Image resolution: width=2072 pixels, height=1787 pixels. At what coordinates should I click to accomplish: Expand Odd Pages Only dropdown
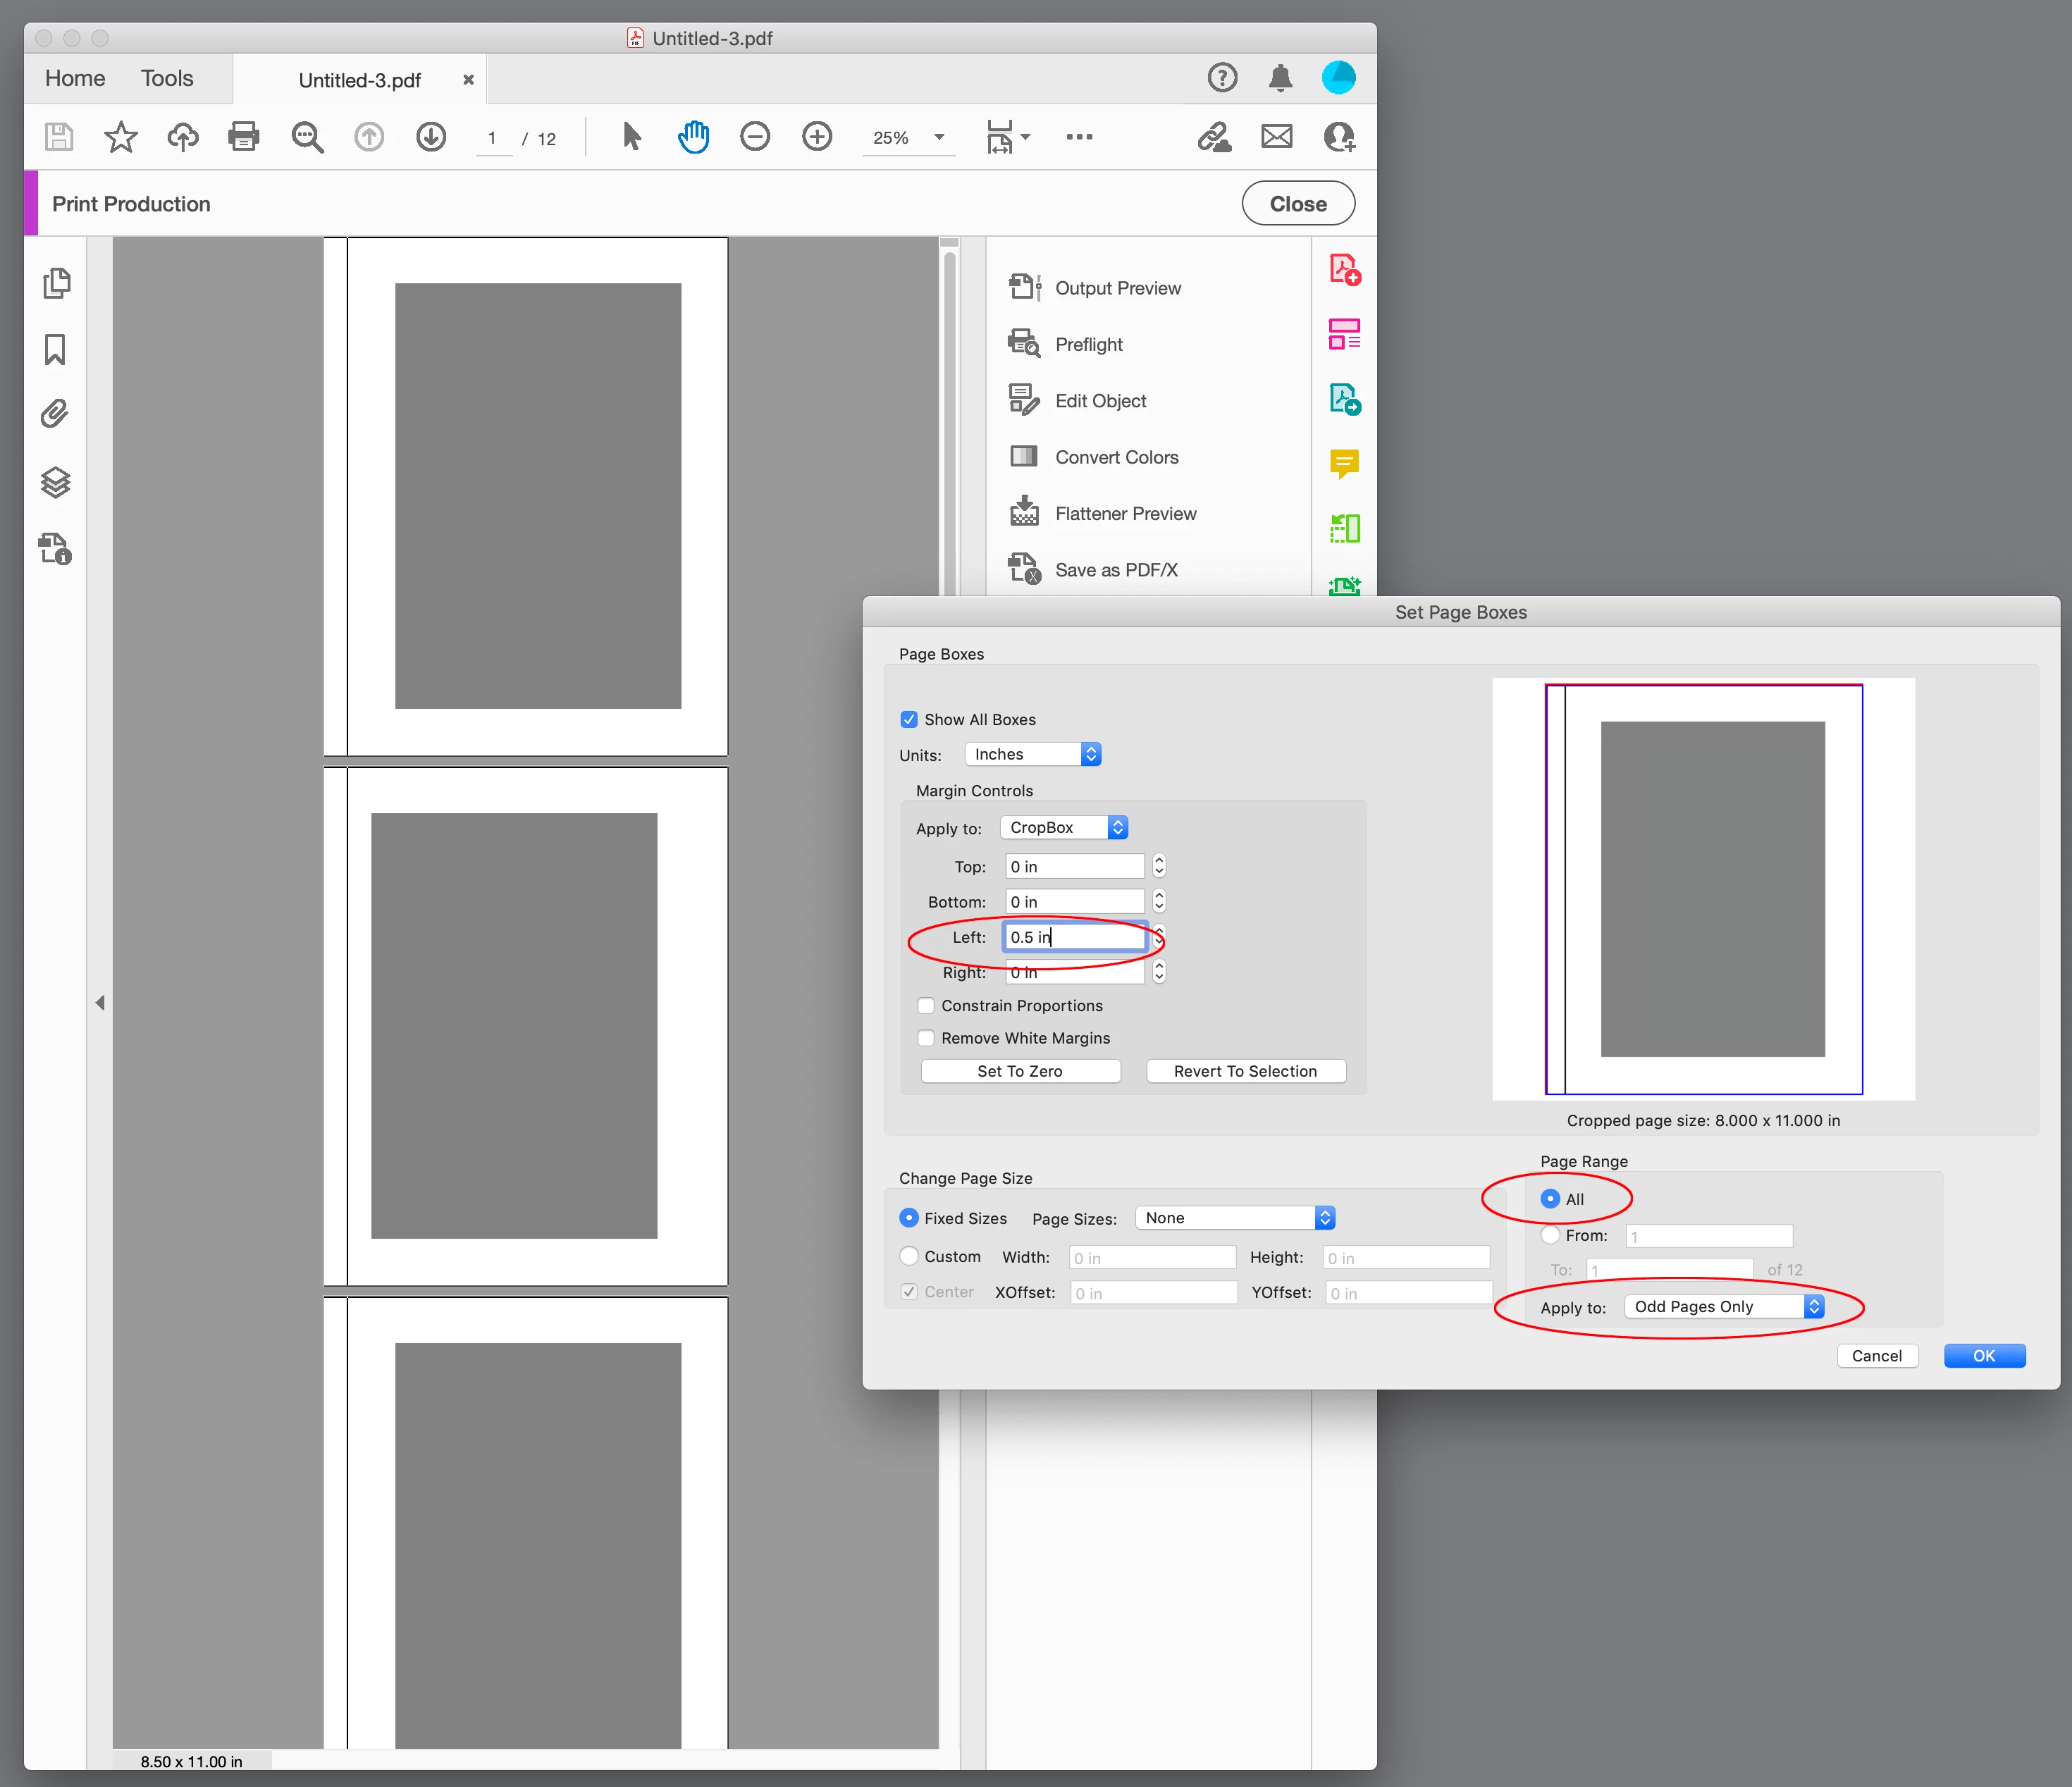(1723, 1306)
